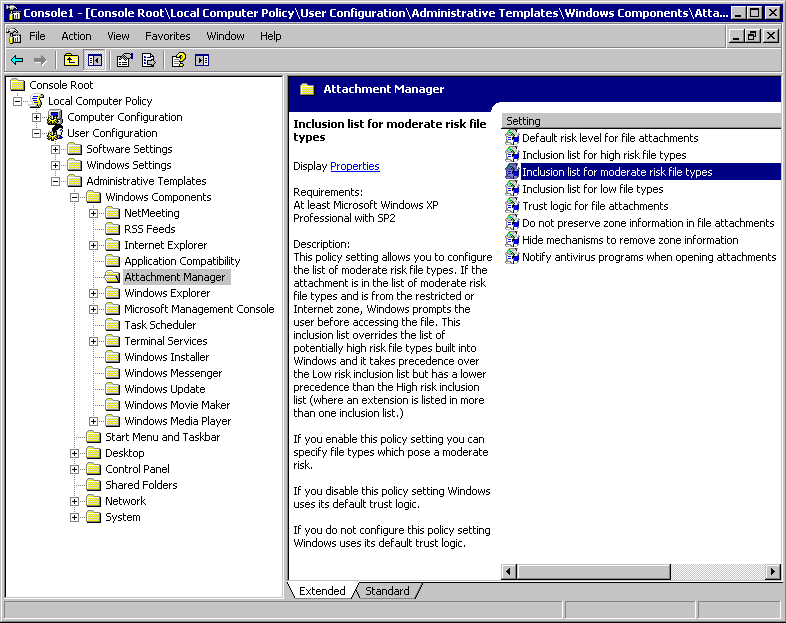Select Hide mechanisms to remove zone information
786x623 pixels.
[x=629, y=240]
